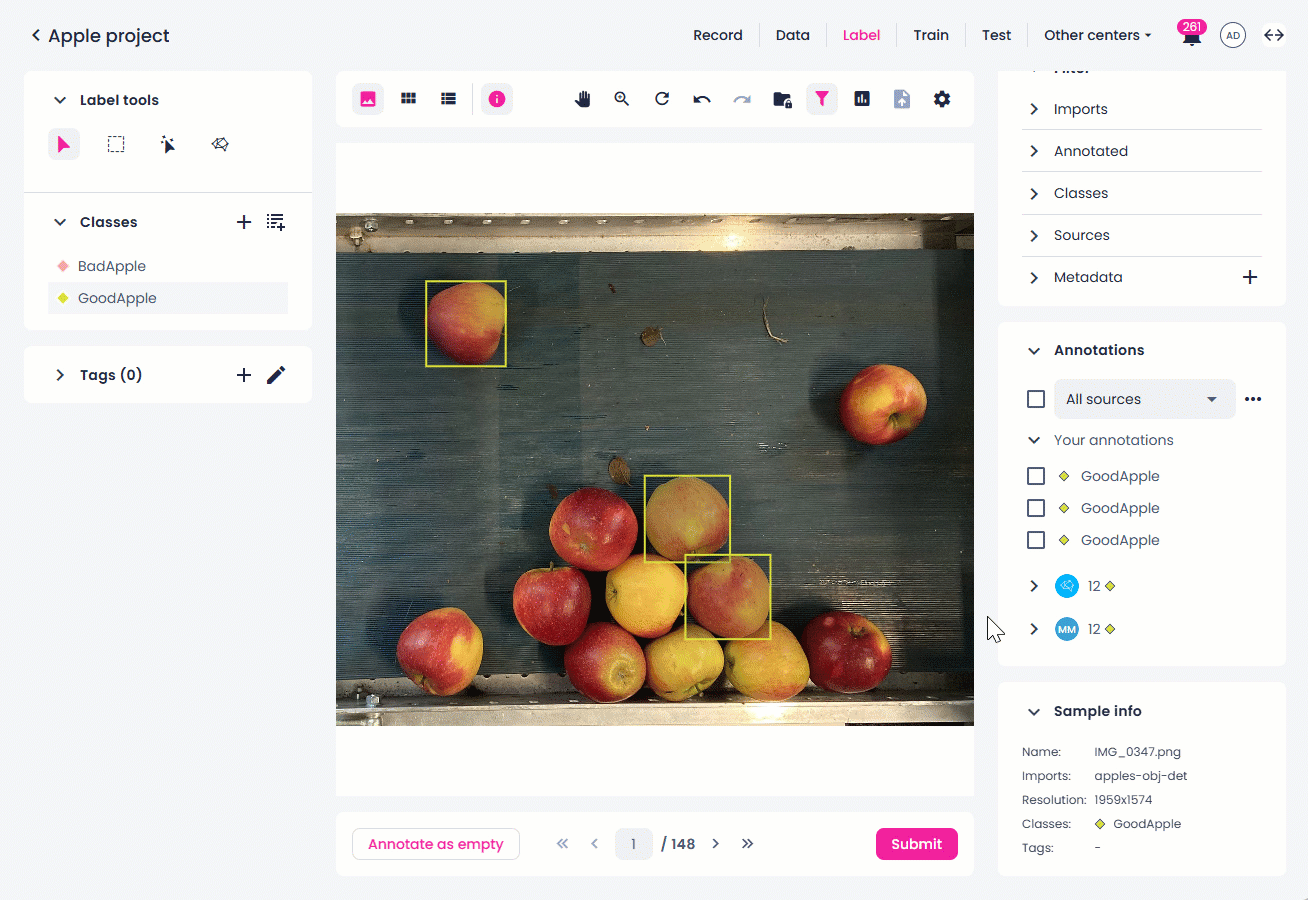Check the first GoodApple annotation checkbox
The width and height of the screenshot is (1308, 900).
coord(1036,476)
